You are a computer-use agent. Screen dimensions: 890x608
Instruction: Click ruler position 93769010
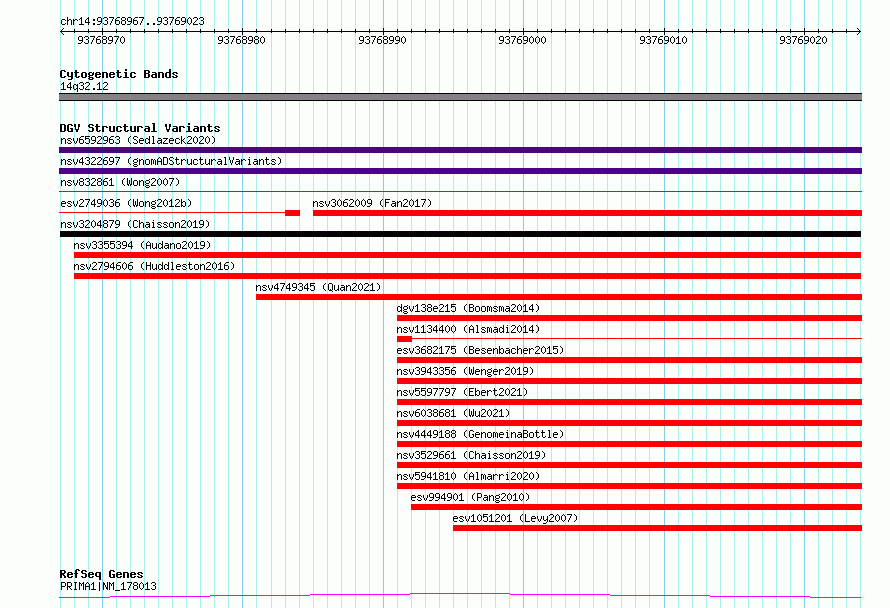pyautogui.click(x=663, y=40)
